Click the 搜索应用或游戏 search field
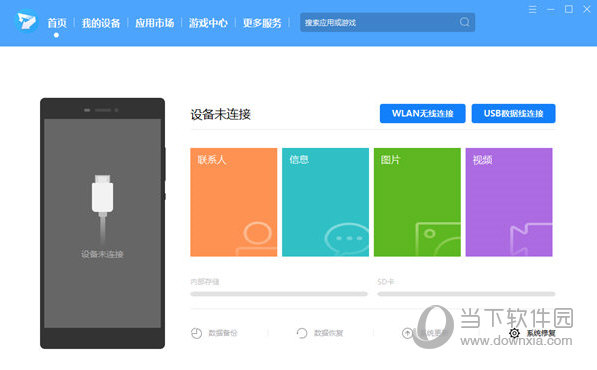This screenshot has height=370, width=597. (381, 22)
